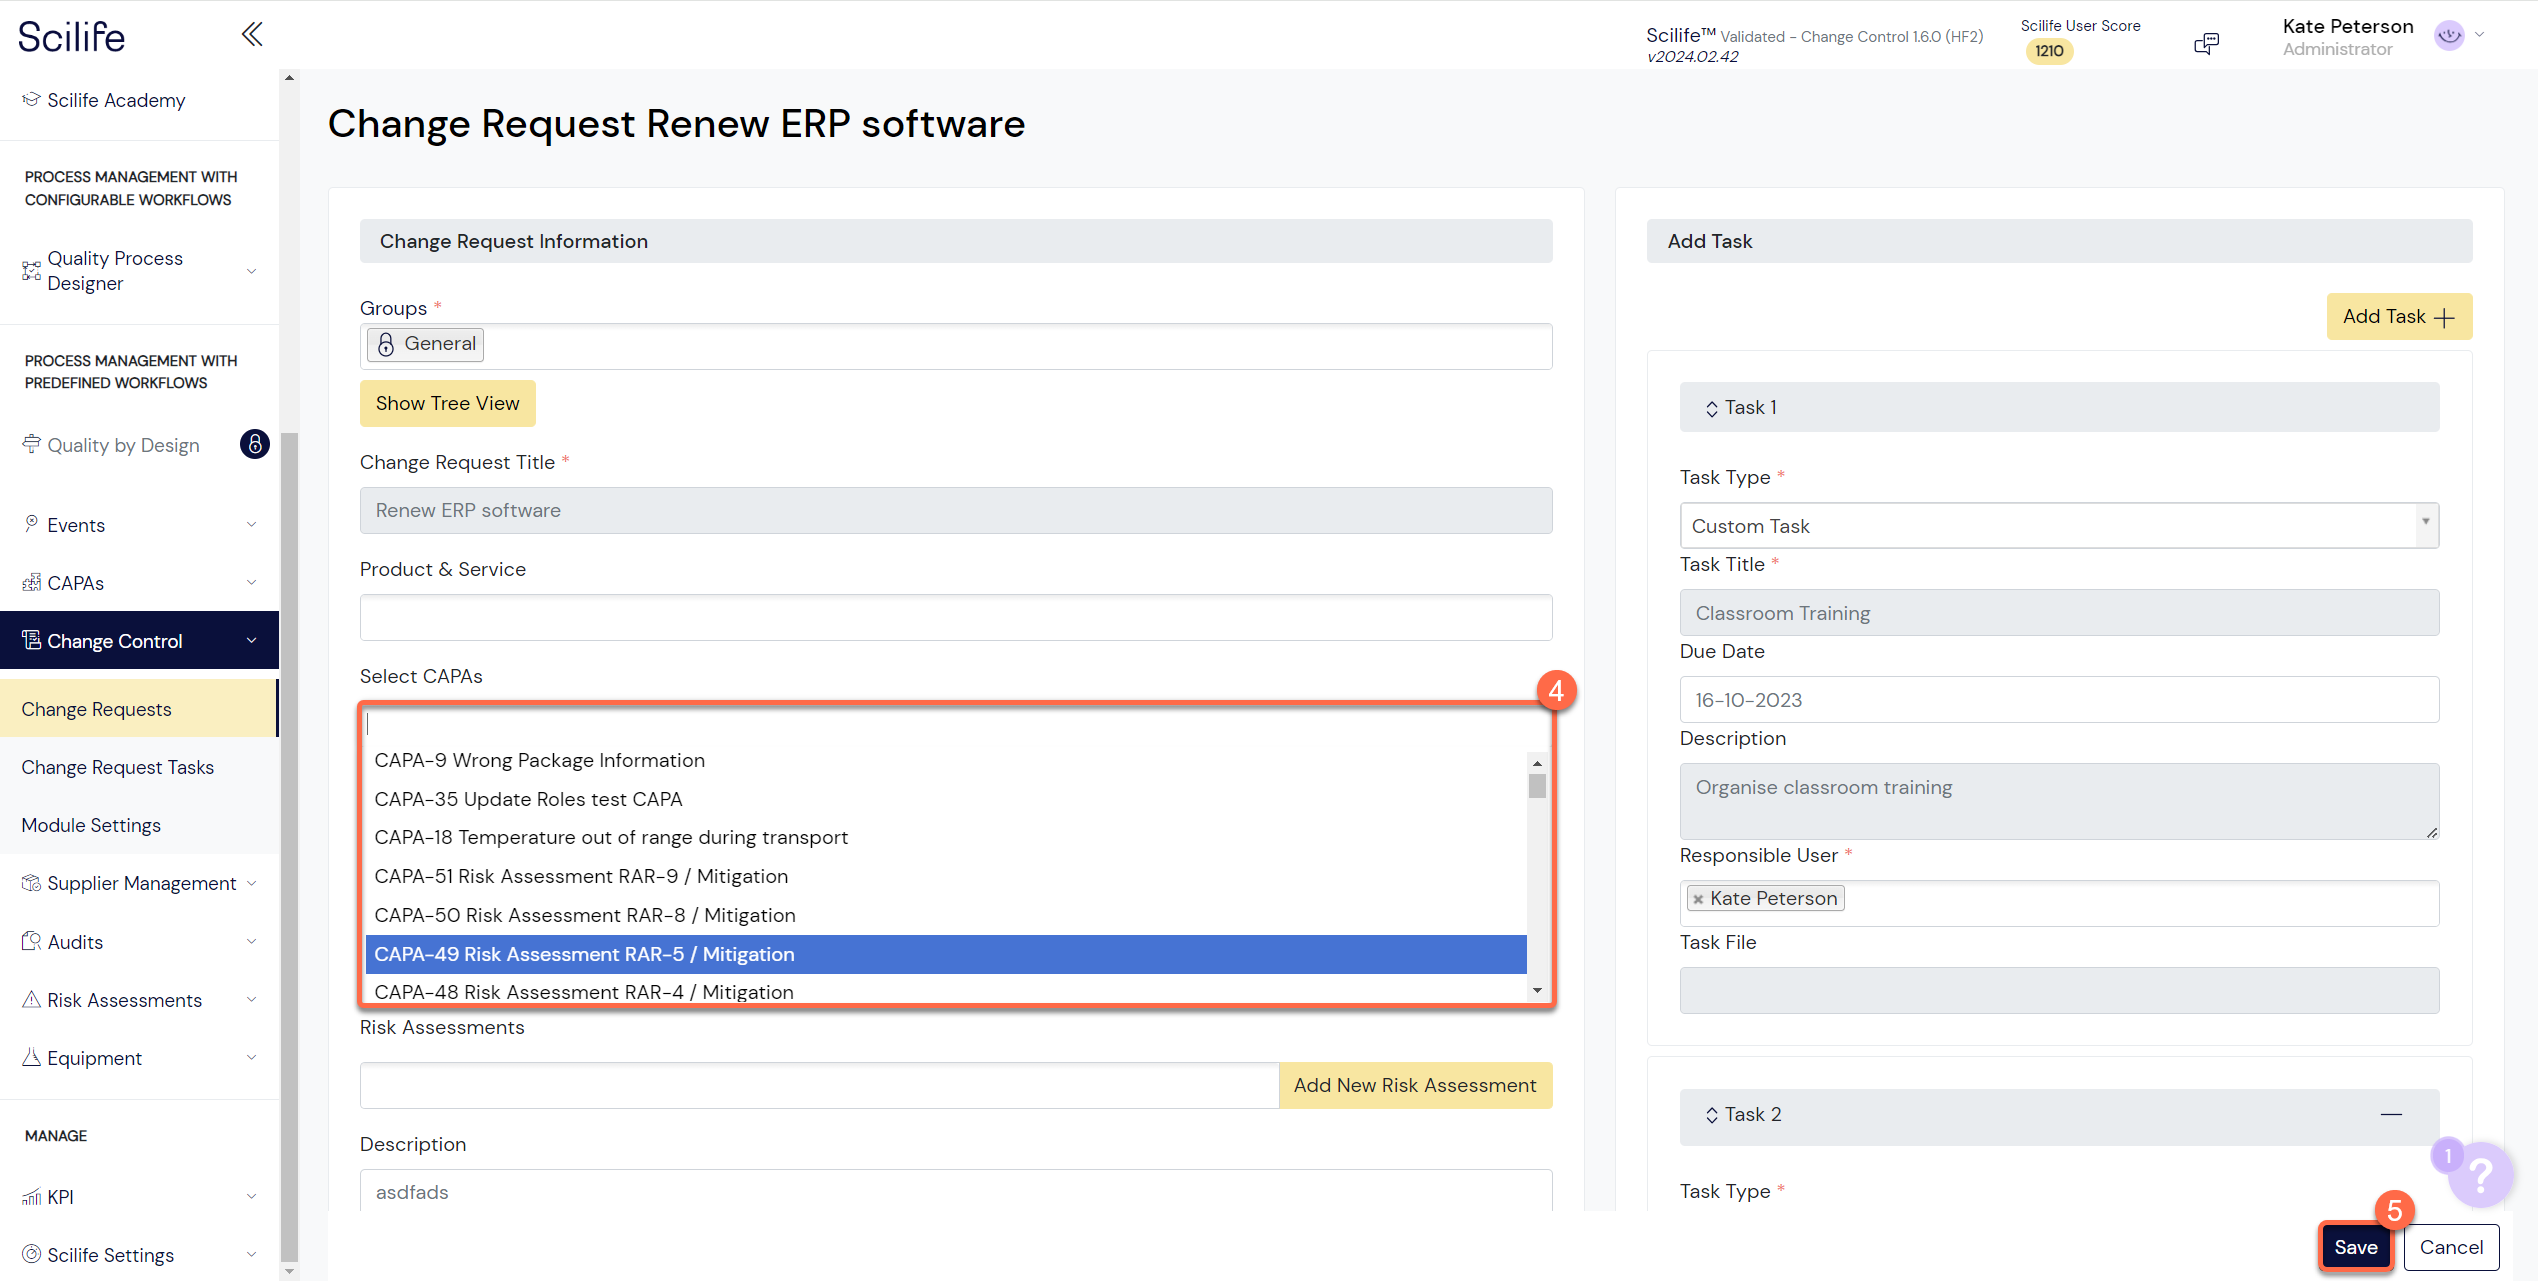
Task: Click the Events pin icon
Action: [32, 524]
